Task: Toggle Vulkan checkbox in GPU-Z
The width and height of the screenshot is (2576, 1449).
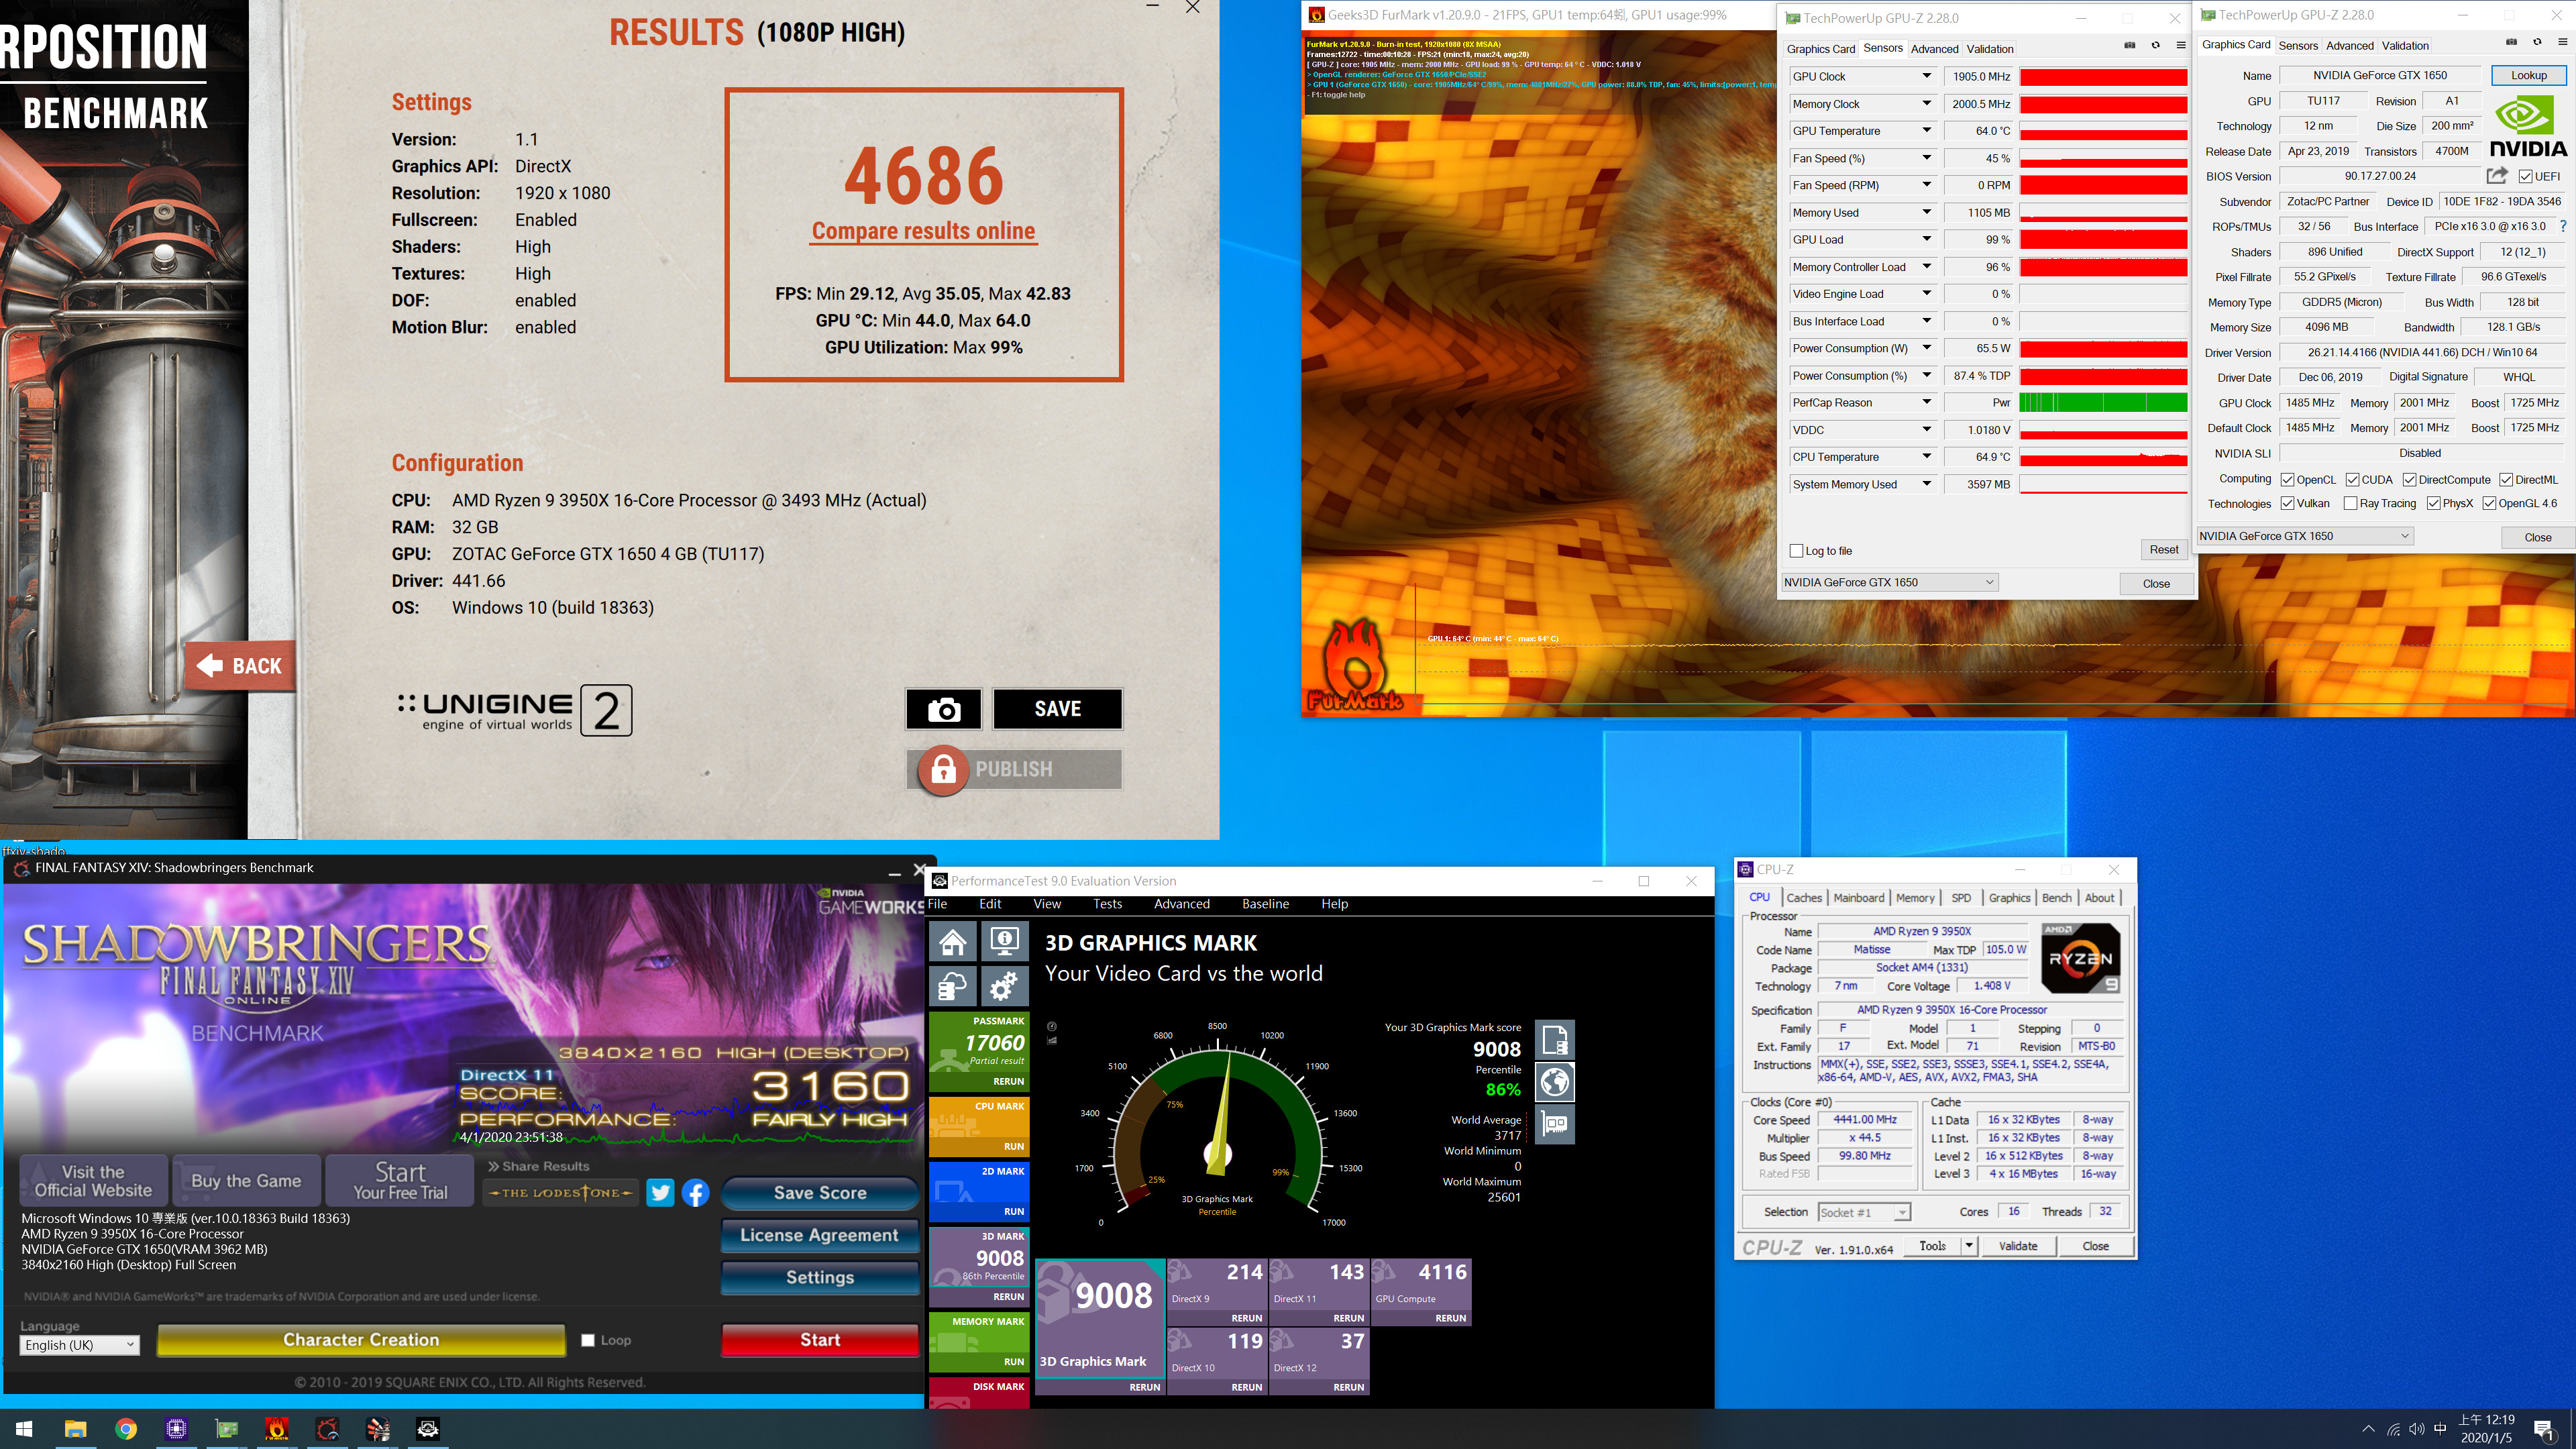Action: (2287, 504)
